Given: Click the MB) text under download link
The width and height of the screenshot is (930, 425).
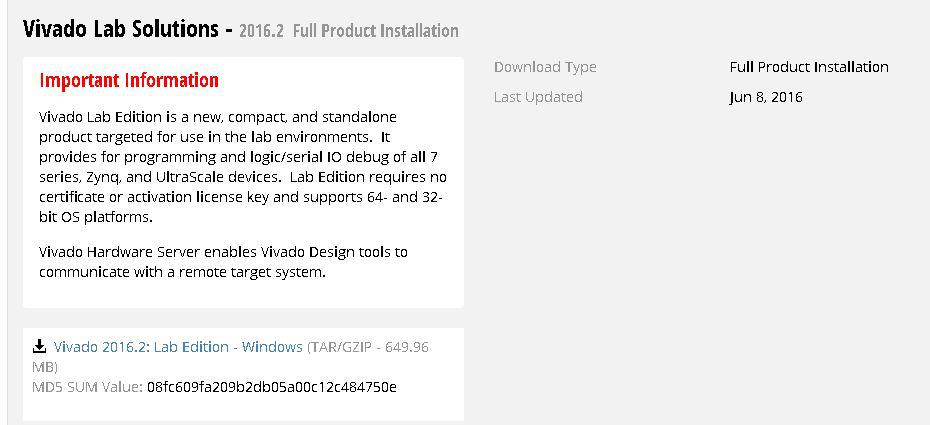Looking at the screenshot, I should point(44,367).
